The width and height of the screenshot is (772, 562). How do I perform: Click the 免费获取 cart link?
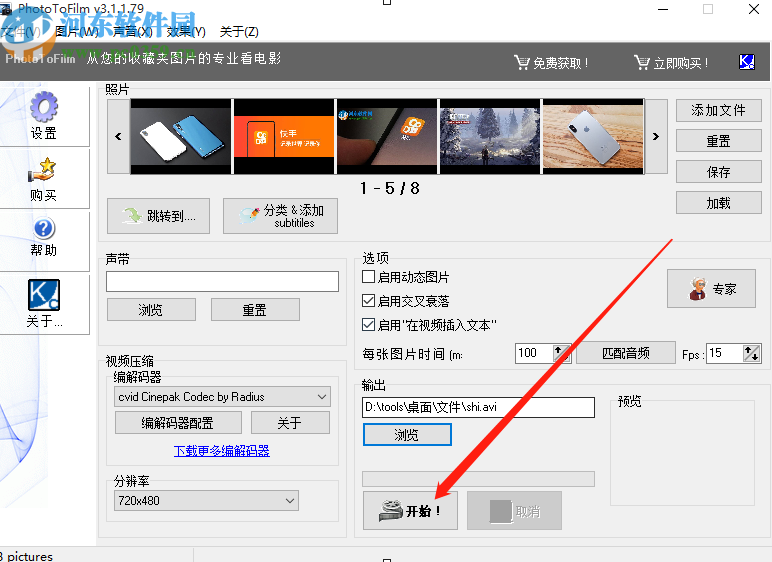(x=551, y=63)
